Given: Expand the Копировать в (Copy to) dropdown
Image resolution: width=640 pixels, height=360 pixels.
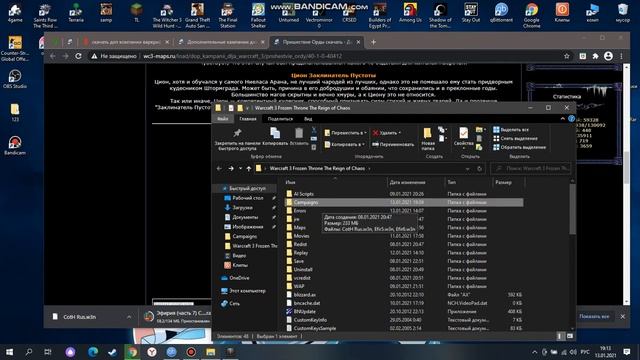Looking at the screenshot, I should (364, 144).
